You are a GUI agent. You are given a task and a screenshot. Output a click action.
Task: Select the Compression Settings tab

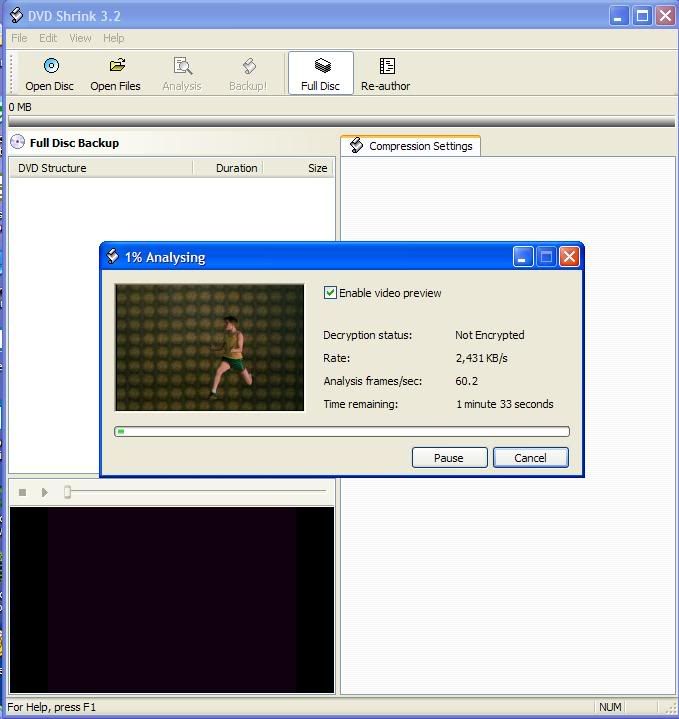(411, 146)
